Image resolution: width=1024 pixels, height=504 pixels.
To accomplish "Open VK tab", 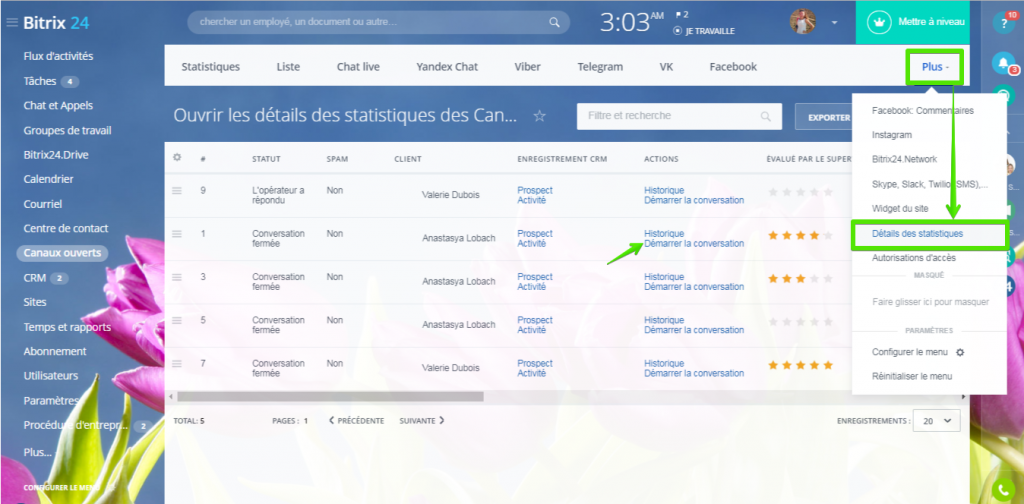I will [x=666, y=67].
